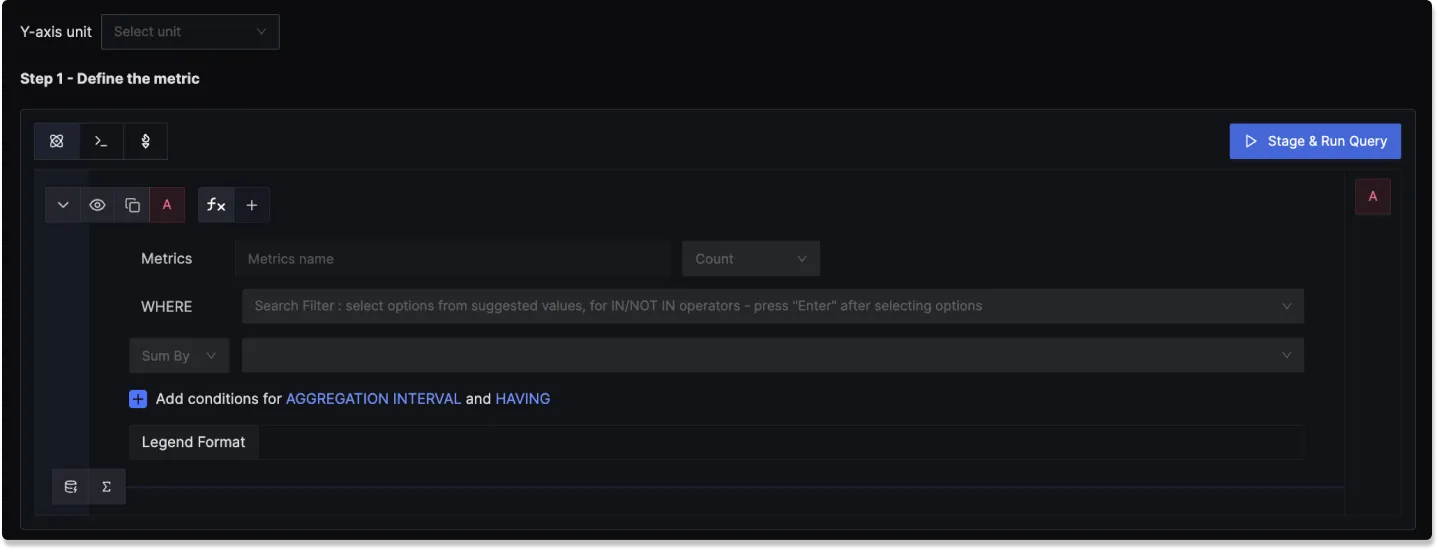Image resolution: width=1438 pixels, height=550 pixels.
Task: Select the A query badge in right sidebar
Action: pos(1373,197)
